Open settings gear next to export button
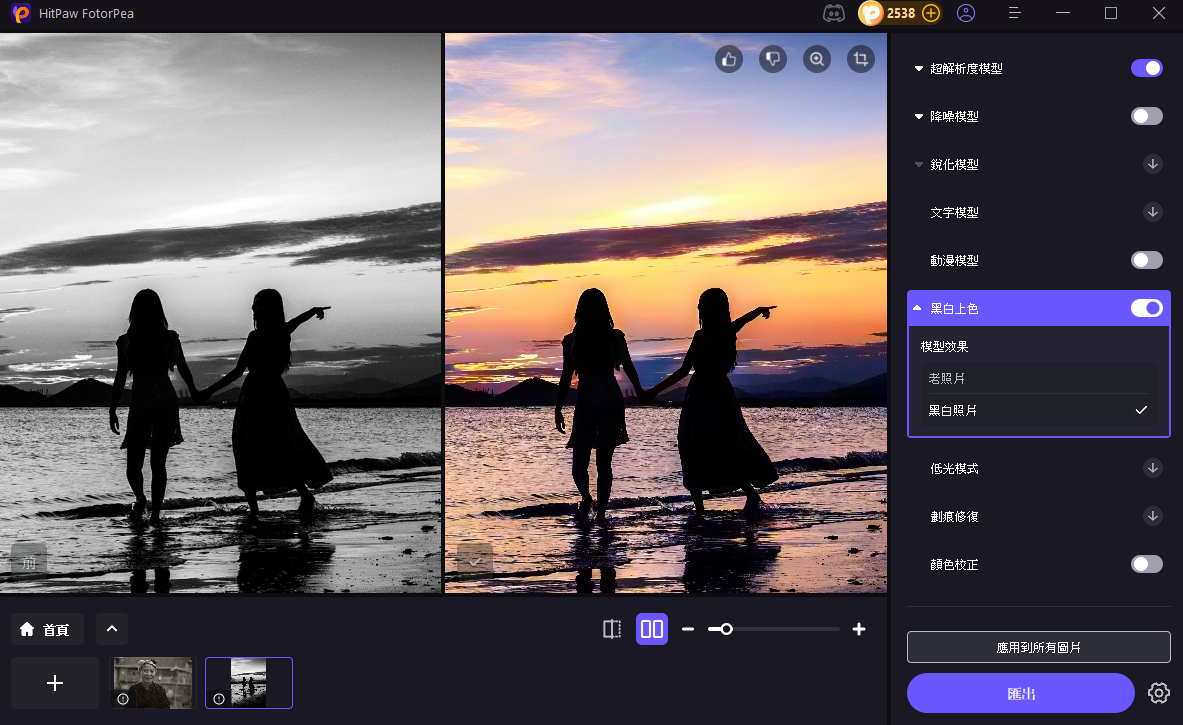The image size is (1183, 725). [1159, 692]
